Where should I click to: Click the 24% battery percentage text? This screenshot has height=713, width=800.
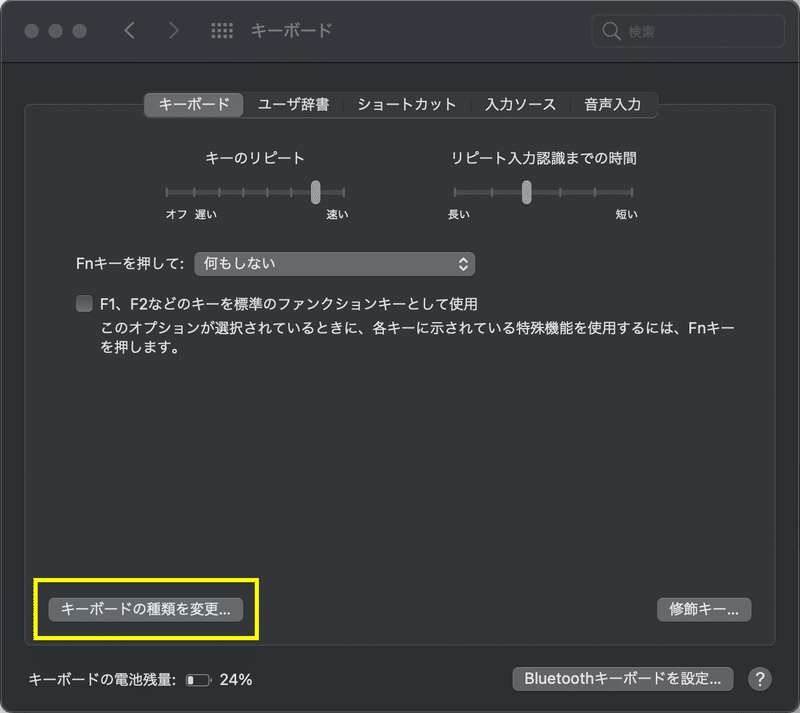236,680
